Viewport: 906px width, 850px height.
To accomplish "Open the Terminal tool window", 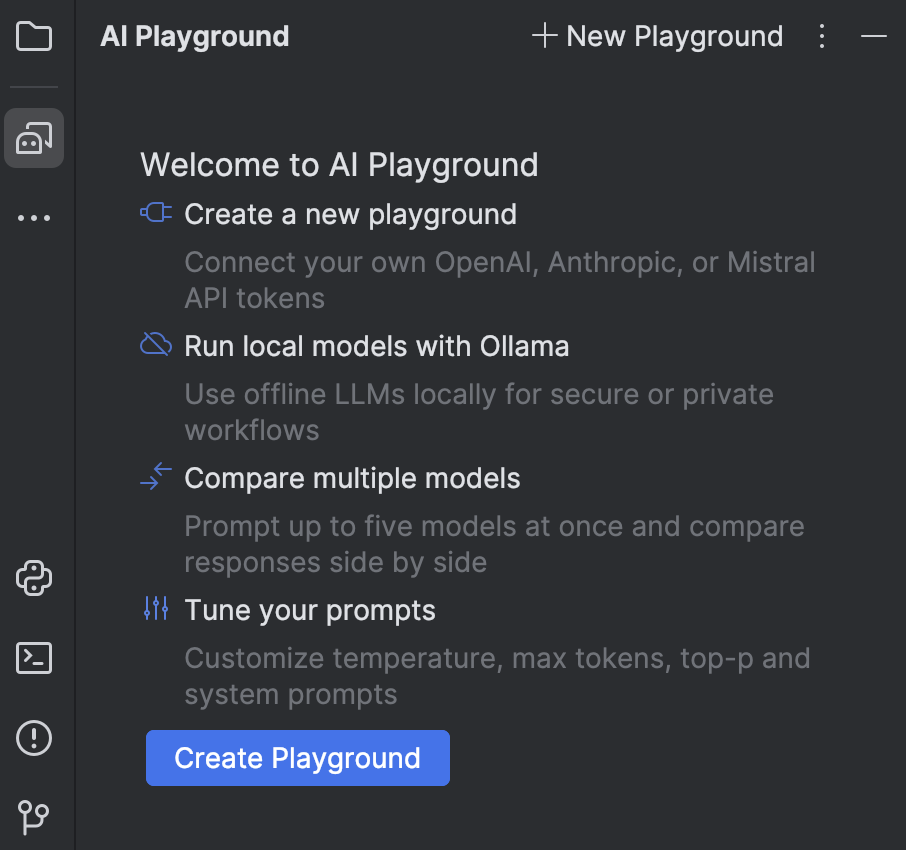I will [x=34, y=658].
